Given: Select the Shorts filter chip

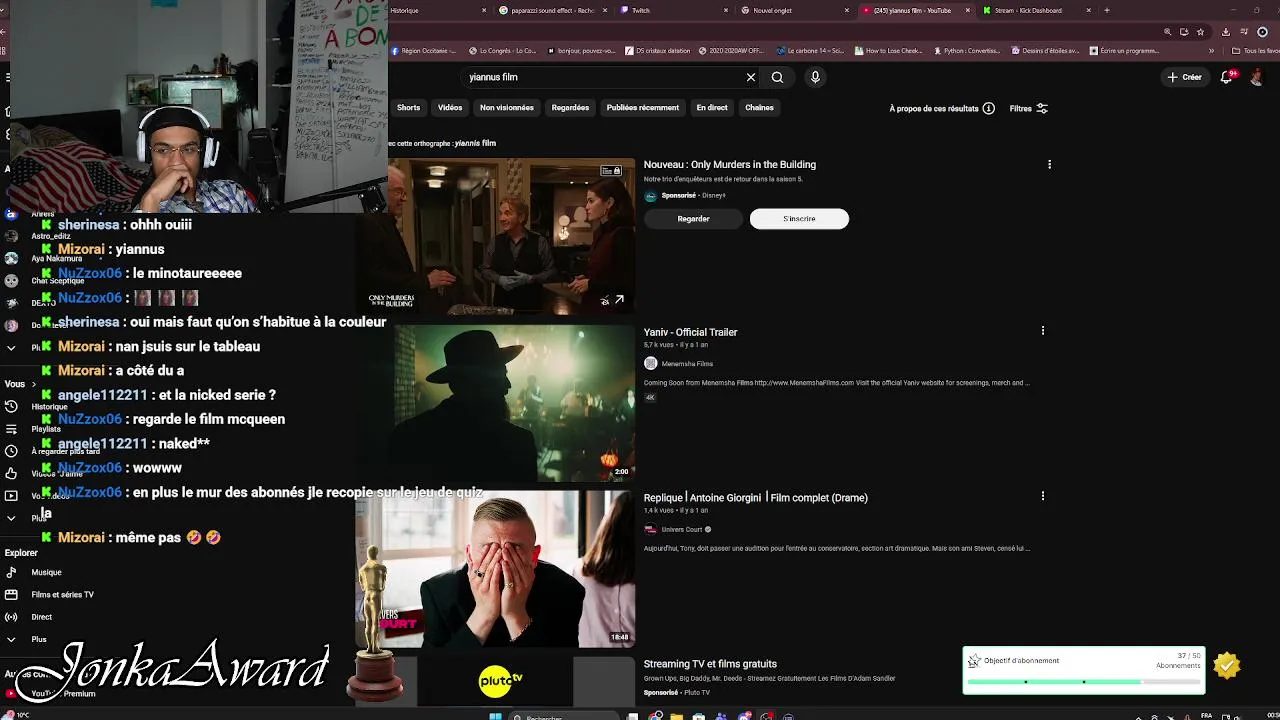Looking at the screenshot, I should click(408, 107).
